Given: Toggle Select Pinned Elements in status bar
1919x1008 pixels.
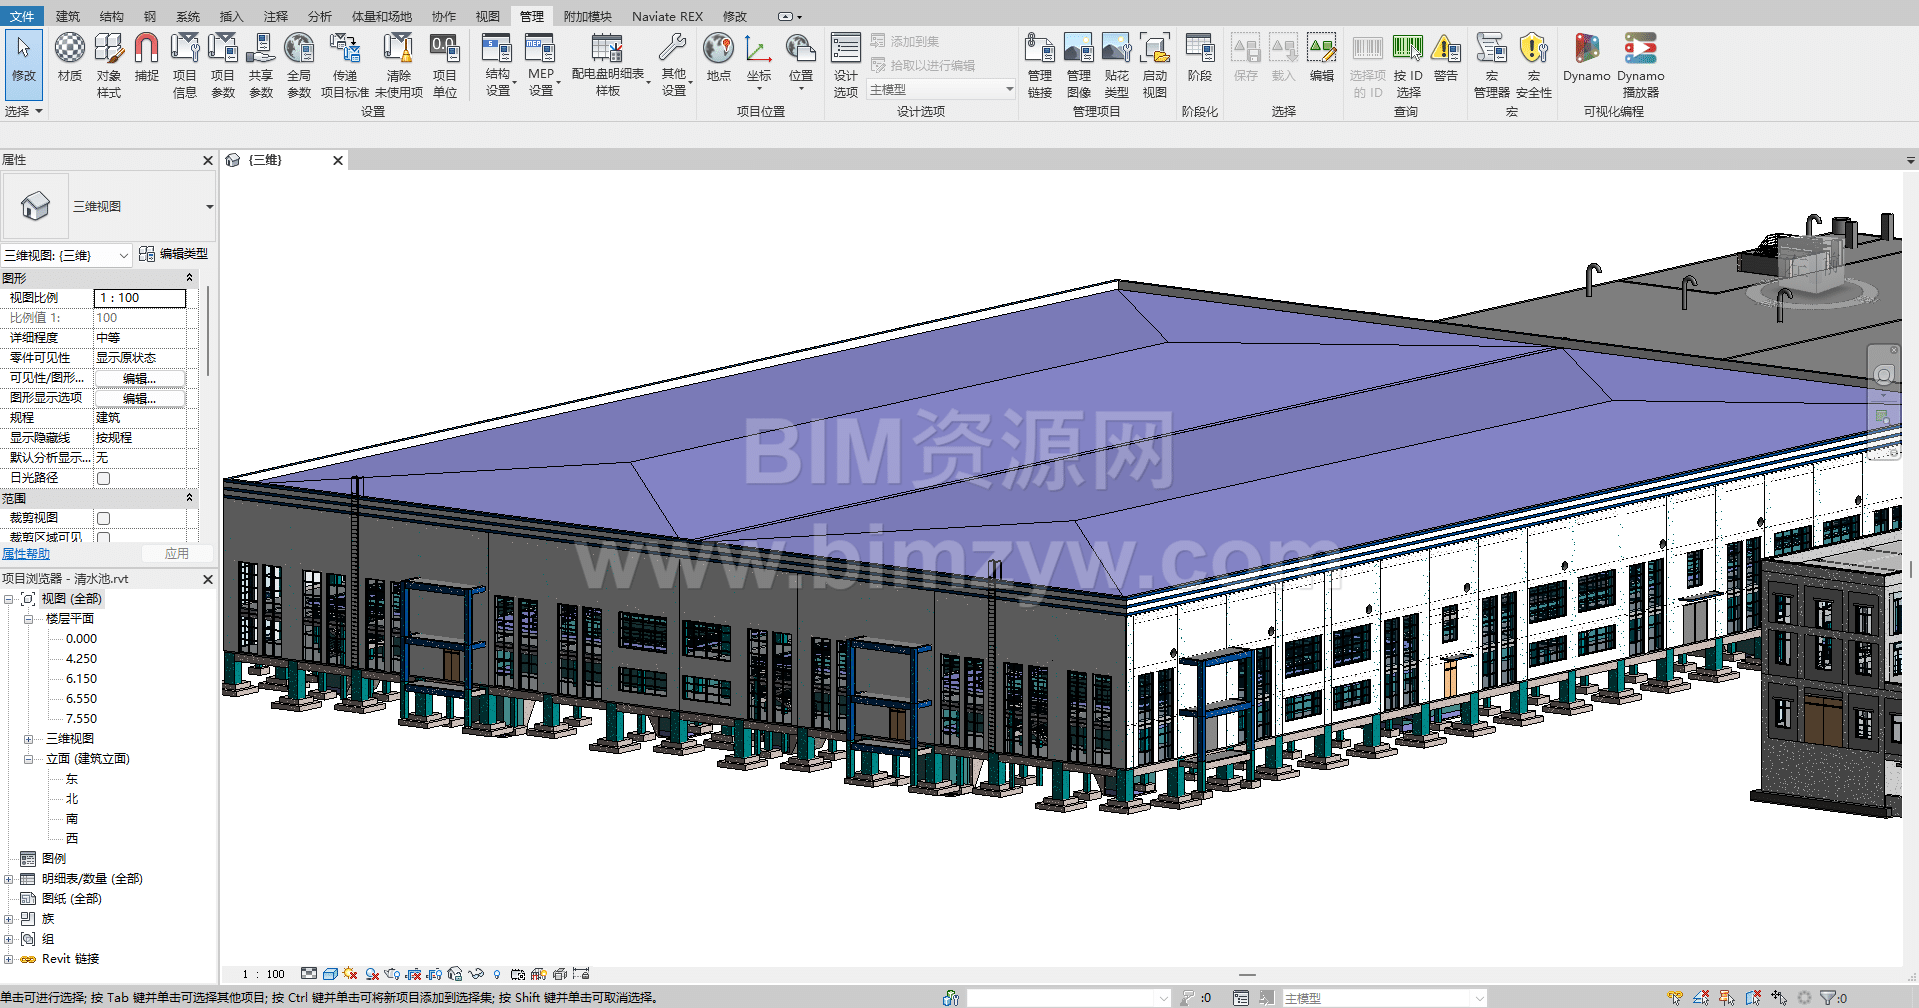Looking at the screenshot, I should pyautogui.click(x=1727, y=998).
